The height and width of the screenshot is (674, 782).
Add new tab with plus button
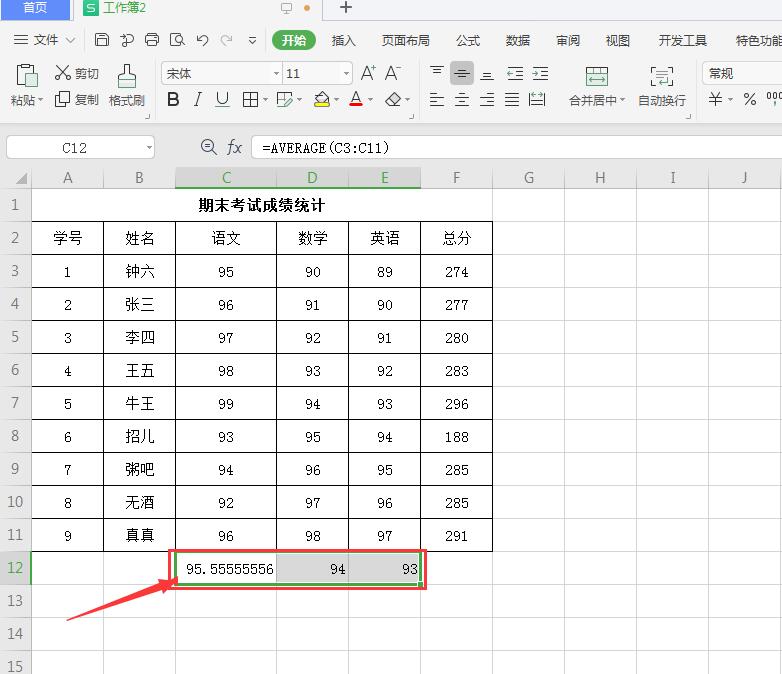[346, 8]
